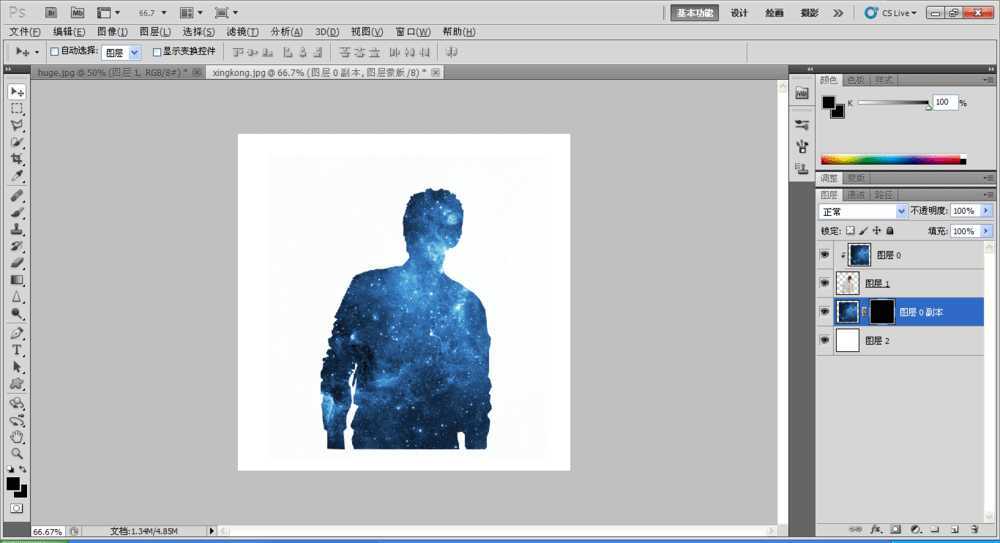Enable the 显示变换控件 checkbox
This screenshot has height=543, width=1000.
[157, 51]
